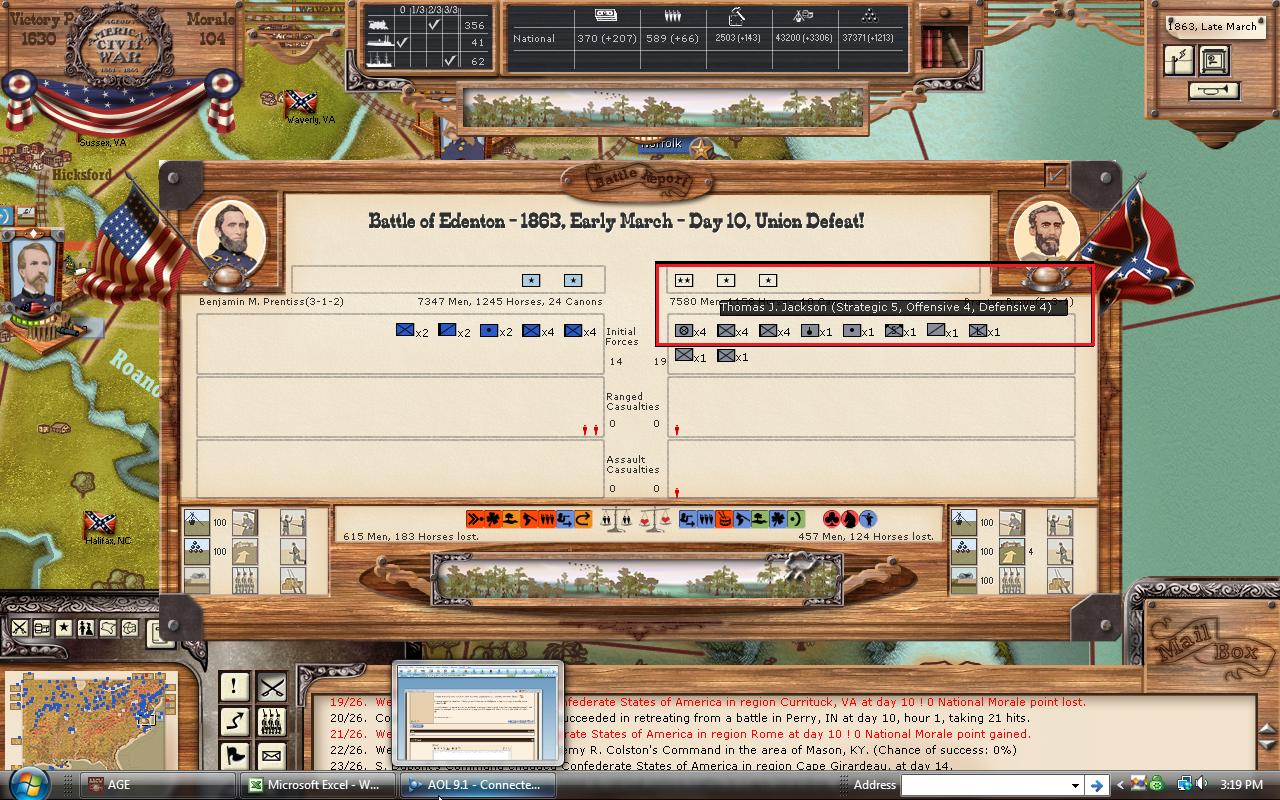The image size is (1280, 800).
Task: Click the soldiers message filter icon
Action: click(x=271, y=721)
